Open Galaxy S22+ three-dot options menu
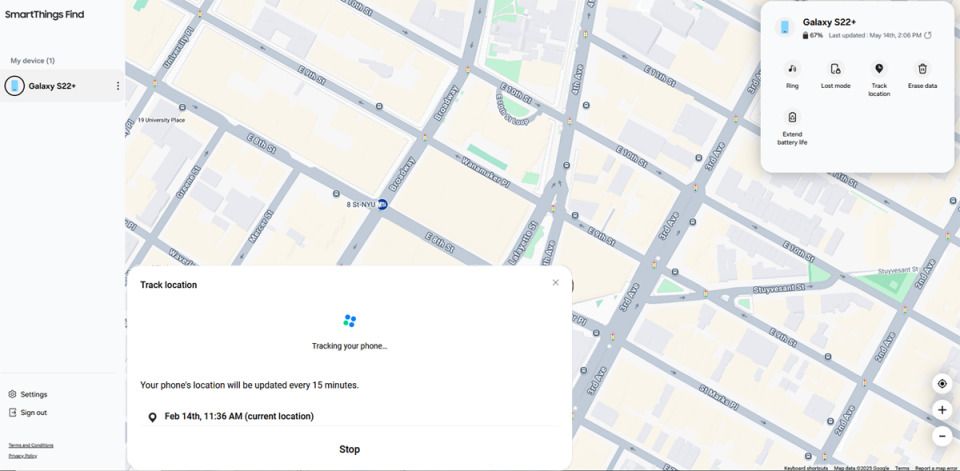The height and width of the screenshot is (471, 960). [118, 86]
